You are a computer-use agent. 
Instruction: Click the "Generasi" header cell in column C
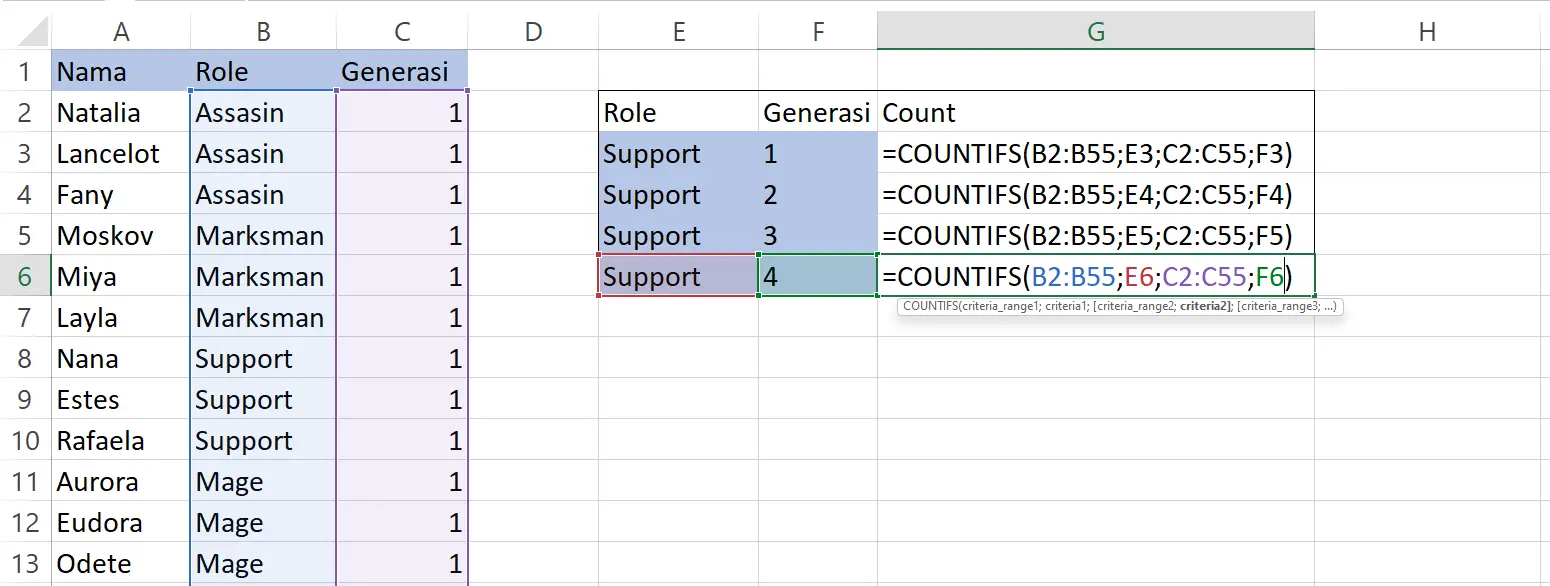coord(402,72)
